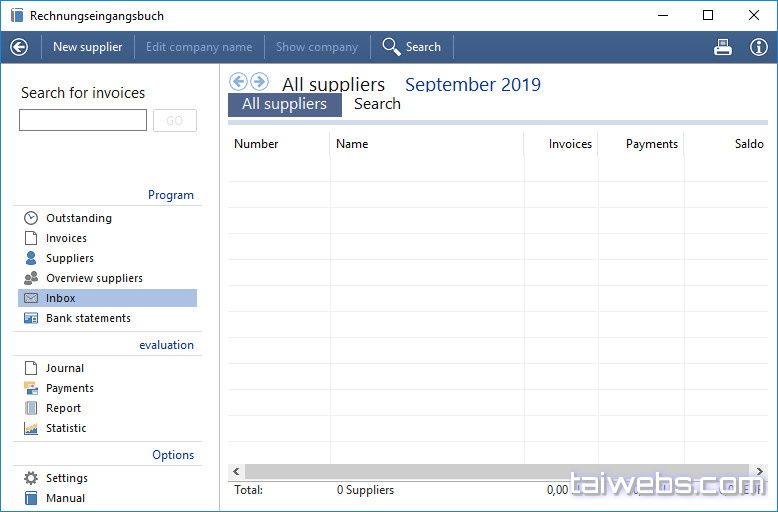The height and width of the screenshot is (512, 778).
Task: Click the Search toolbar button
Action: pyautogui.click(x=412, y=47)
